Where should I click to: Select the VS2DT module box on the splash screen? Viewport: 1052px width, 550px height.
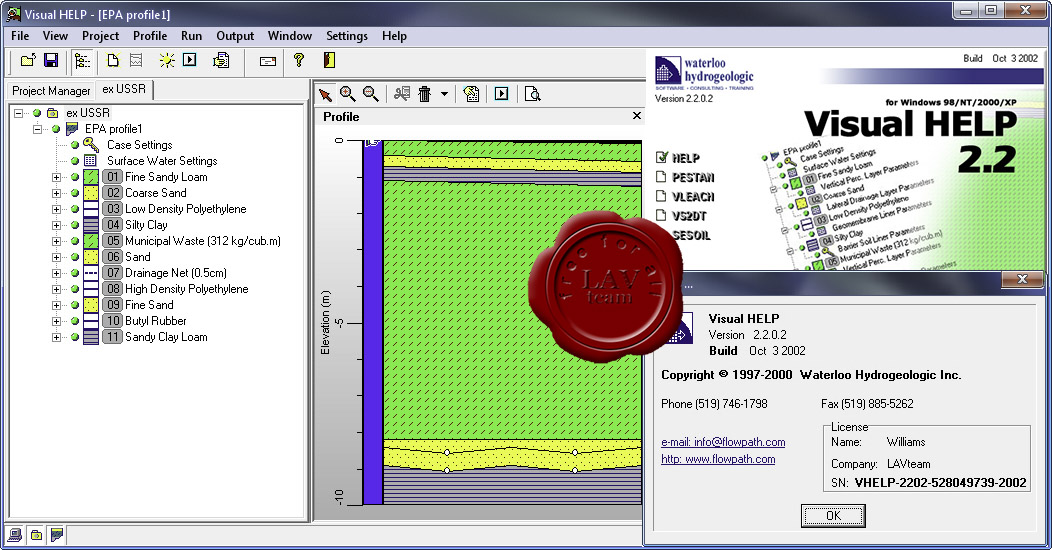(662, 215)
